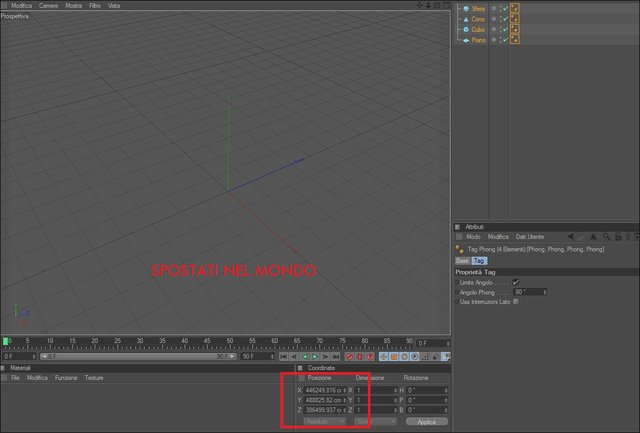Go to the end of the animation
This screenshot has width=640, height=433.
[336, 357]
